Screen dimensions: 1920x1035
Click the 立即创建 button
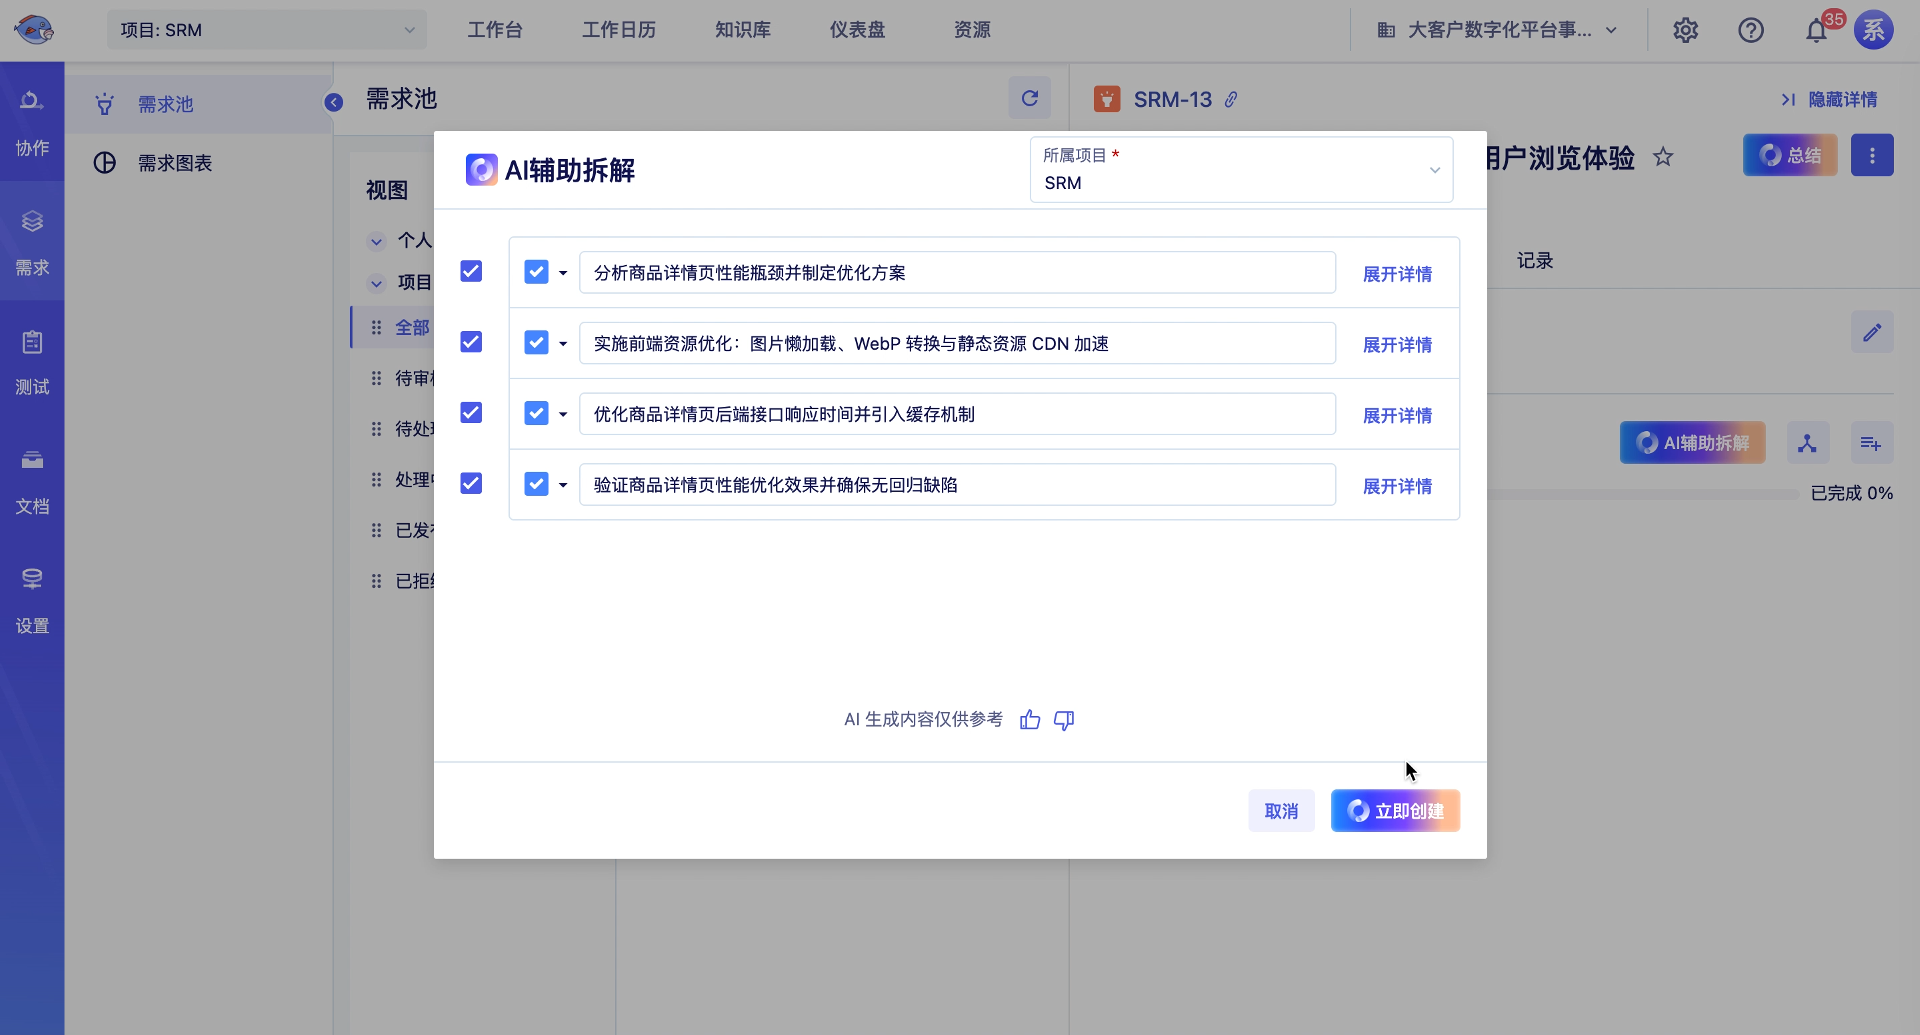(x=1395, y=811)
